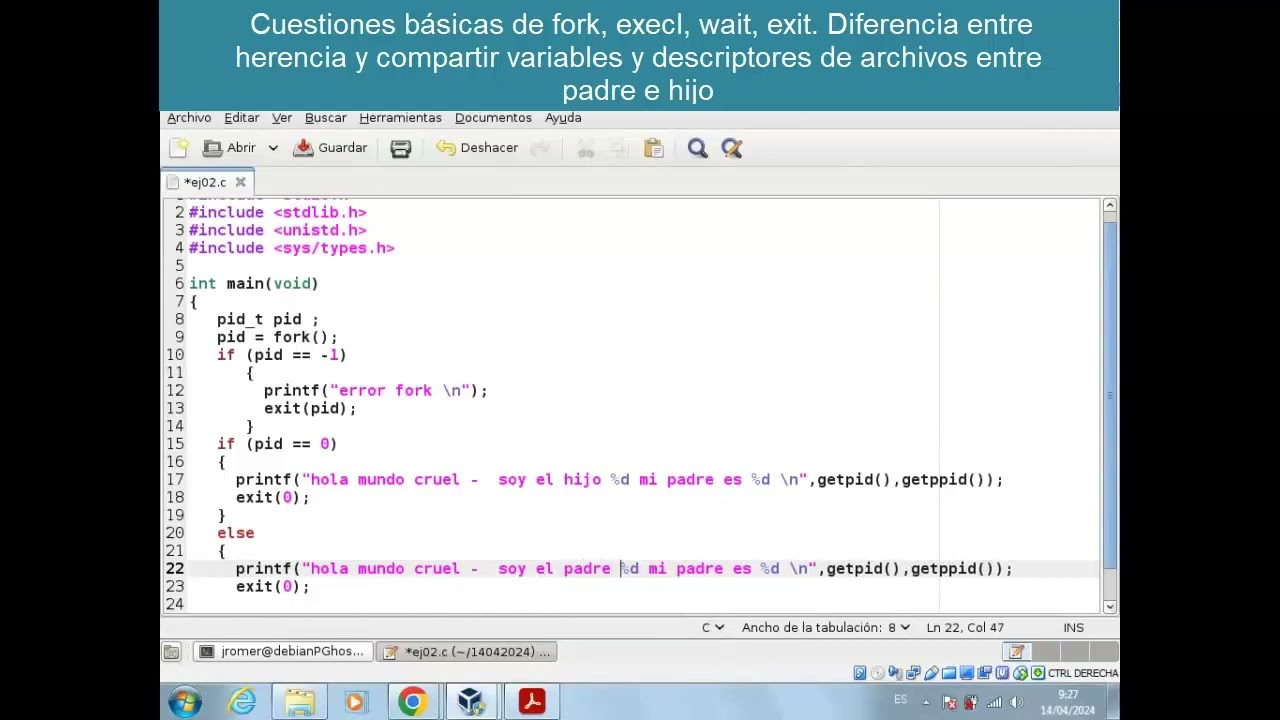Open VirtualBox from taskbar

[x=470, y=702]
